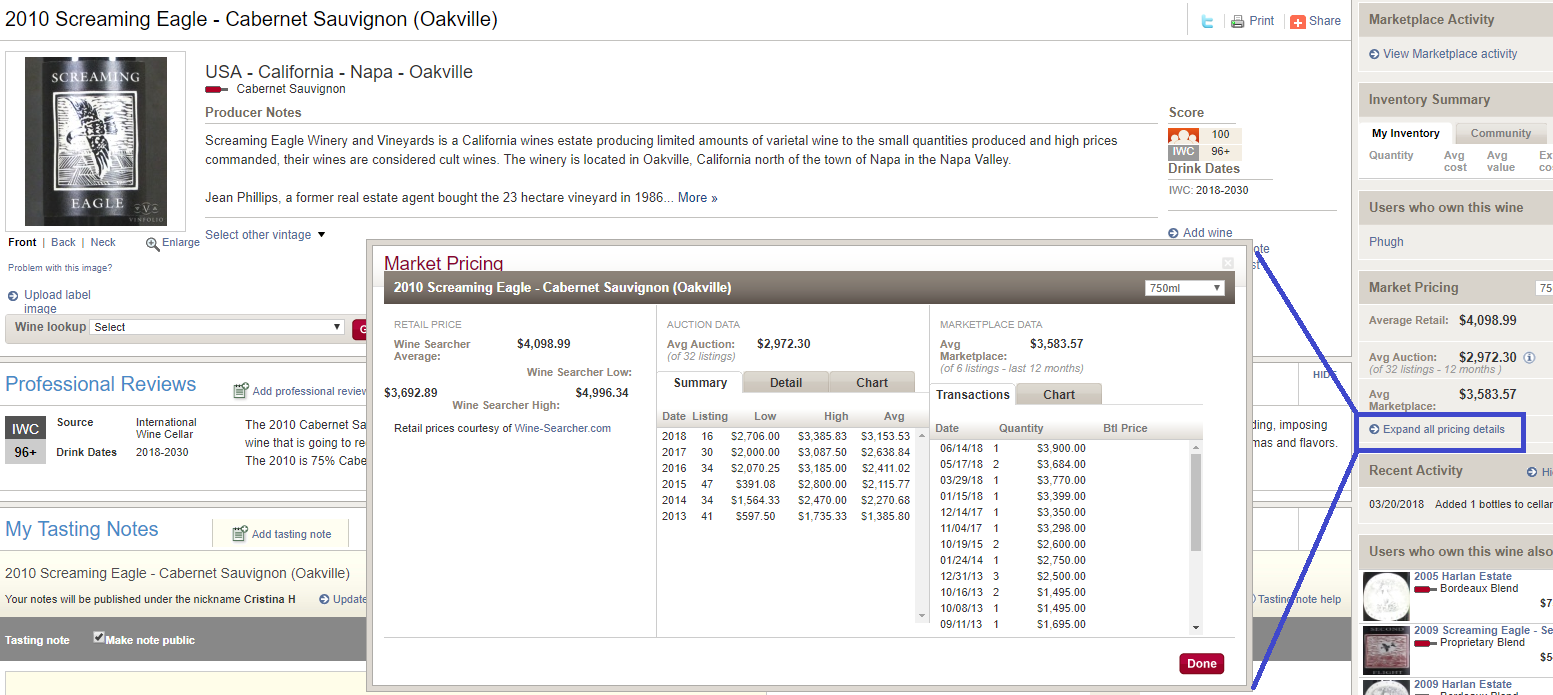
Task: Click the 2018 row in auction summary
Action: click(x=786, y=436)
